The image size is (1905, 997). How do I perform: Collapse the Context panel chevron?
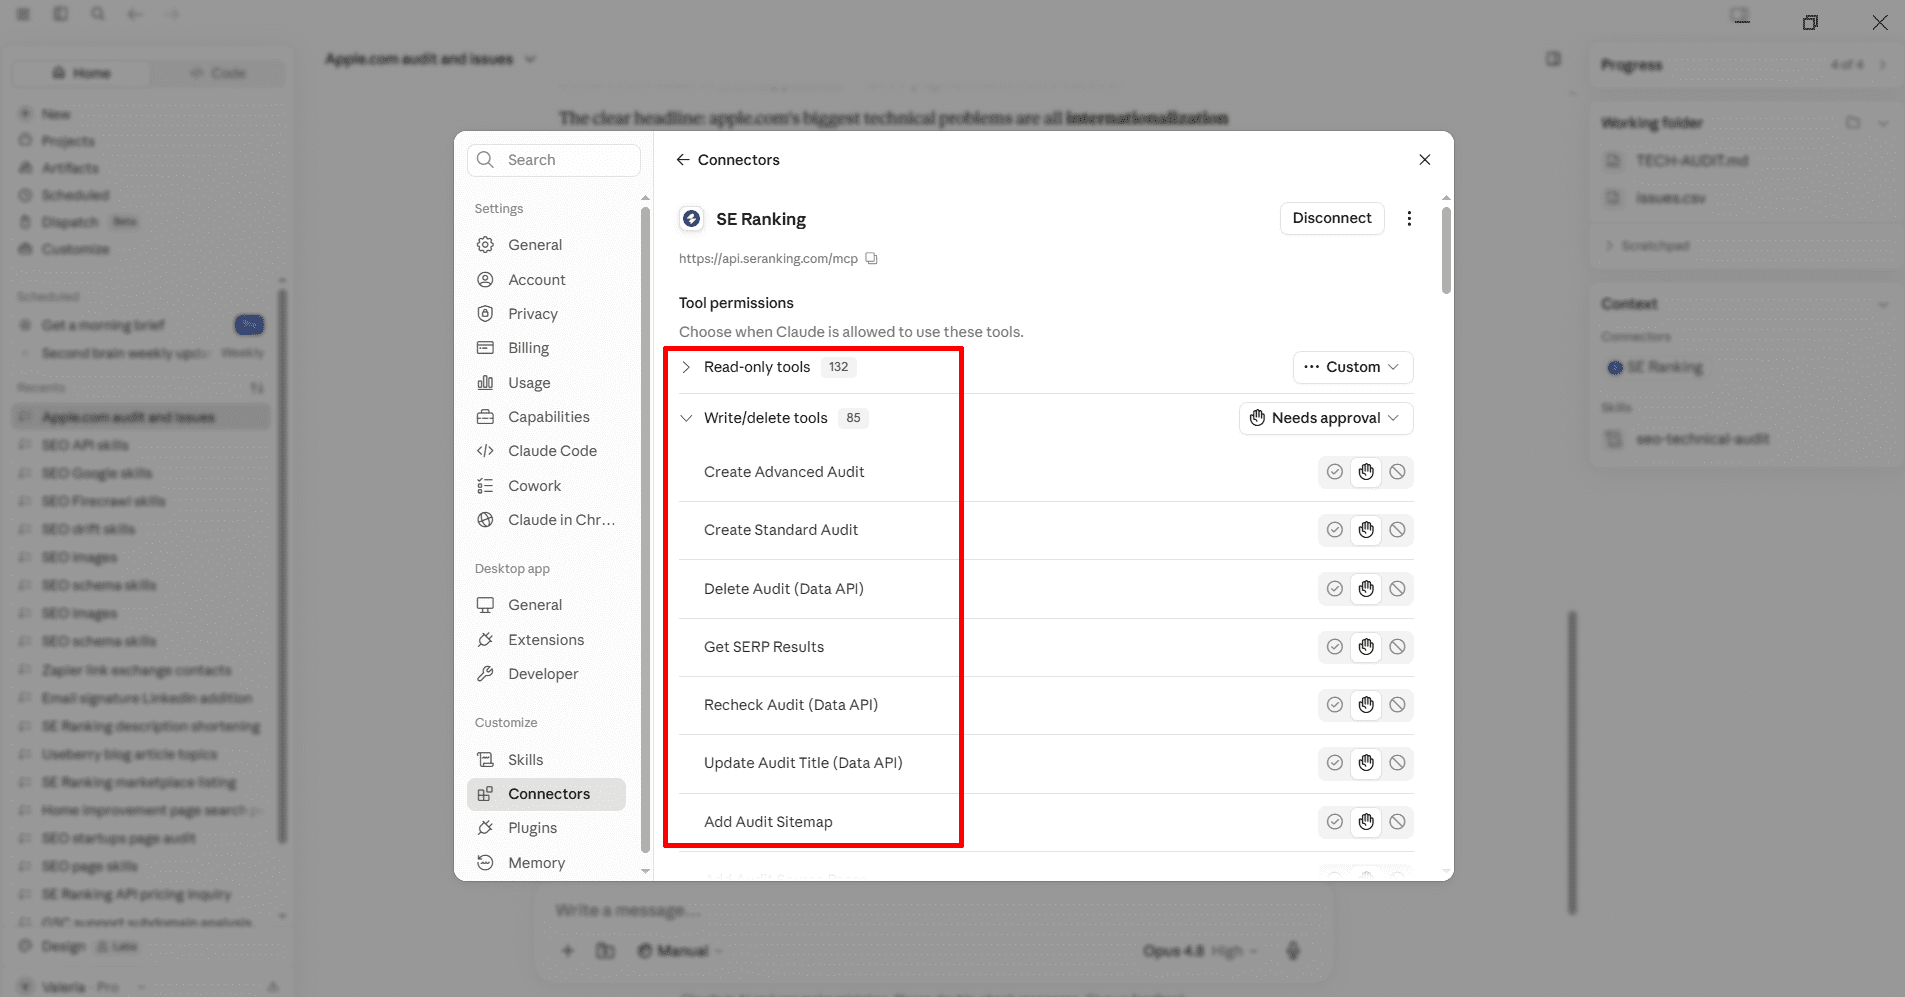pos(1883,304)
